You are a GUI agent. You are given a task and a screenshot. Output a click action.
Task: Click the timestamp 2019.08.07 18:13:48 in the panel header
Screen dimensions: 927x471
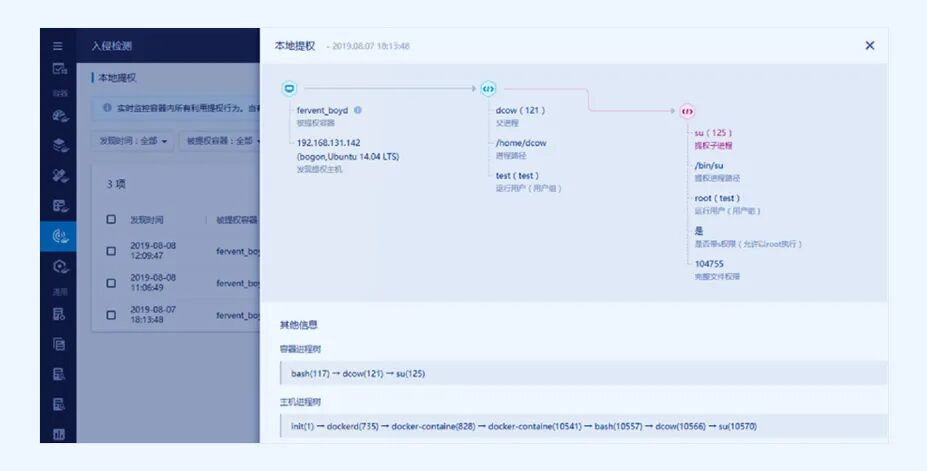pos(371,46)
